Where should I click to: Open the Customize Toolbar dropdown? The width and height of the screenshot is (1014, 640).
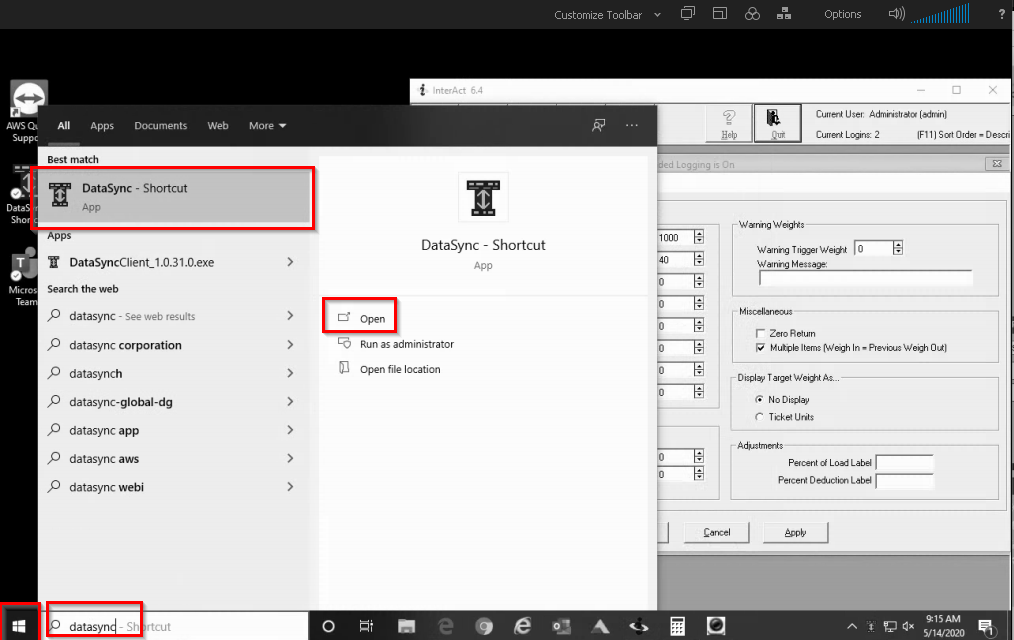coord(607,14)
